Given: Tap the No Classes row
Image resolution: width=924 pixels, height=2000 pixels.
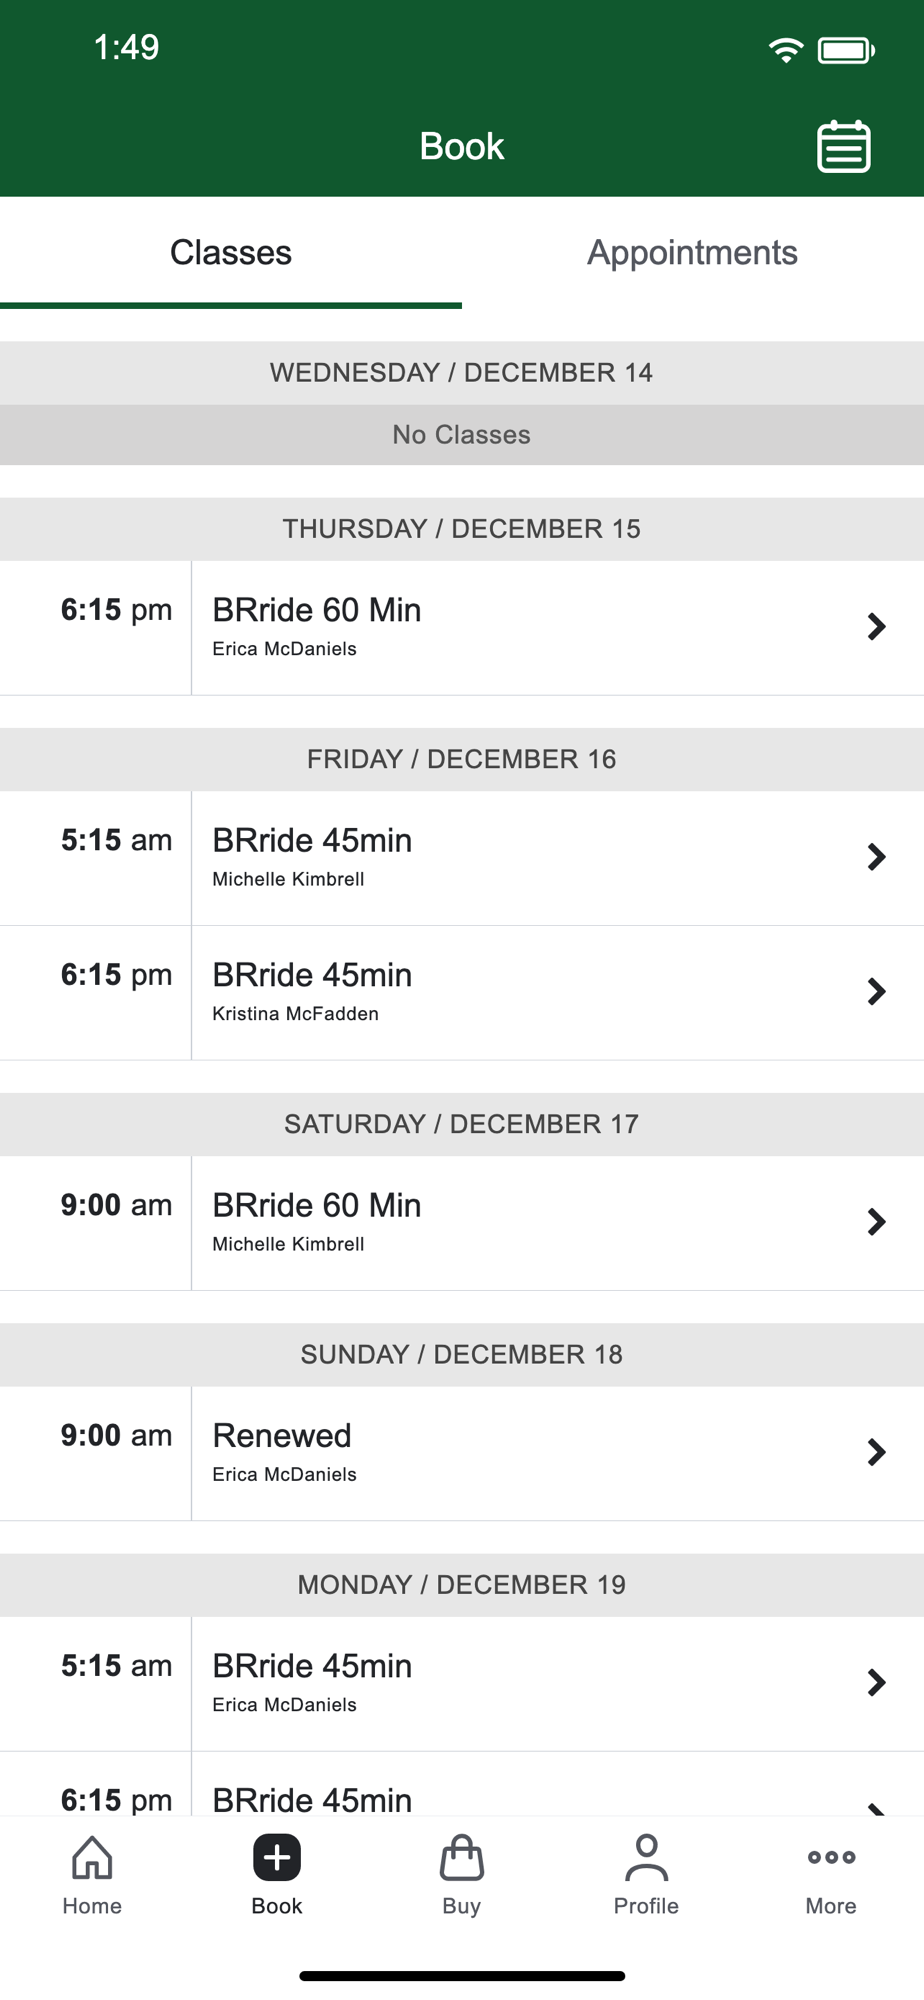Looking at the screenshot, I should click(461, 435).
